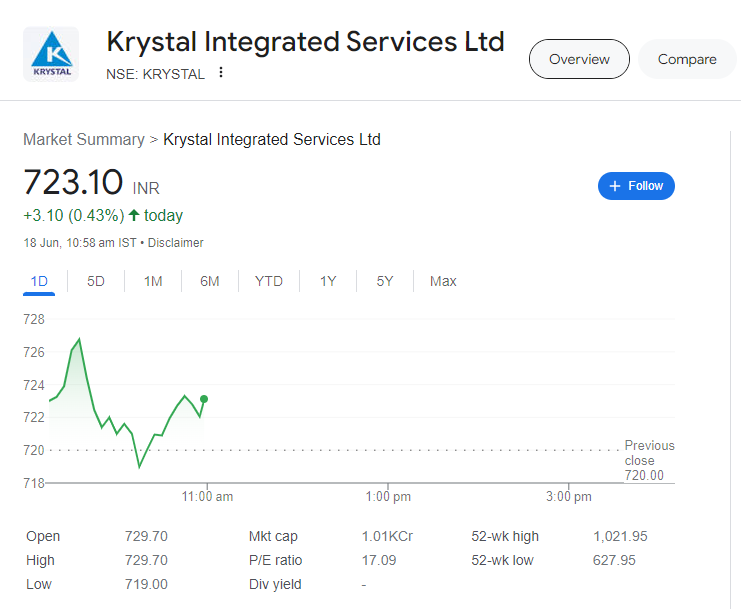Click the NSE: KRYSTAL ticker text

[x=155, y=74]
